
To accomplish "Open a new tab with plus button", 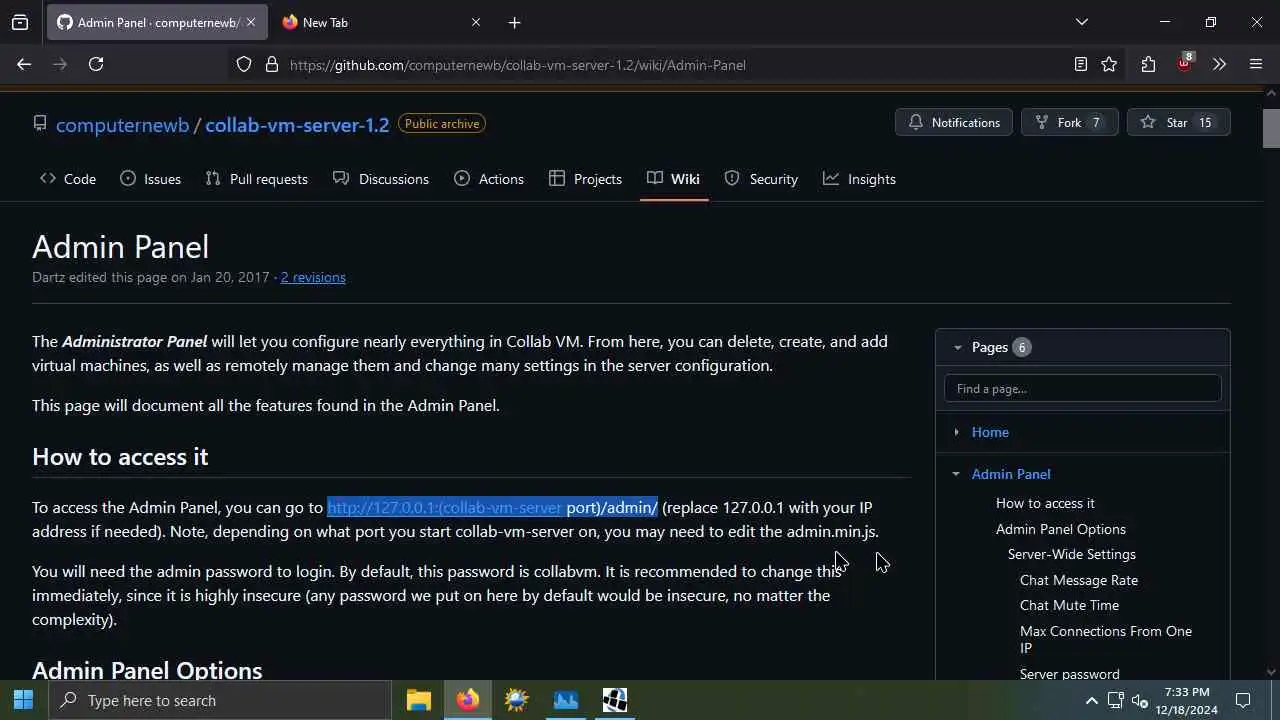I will 514,22.
